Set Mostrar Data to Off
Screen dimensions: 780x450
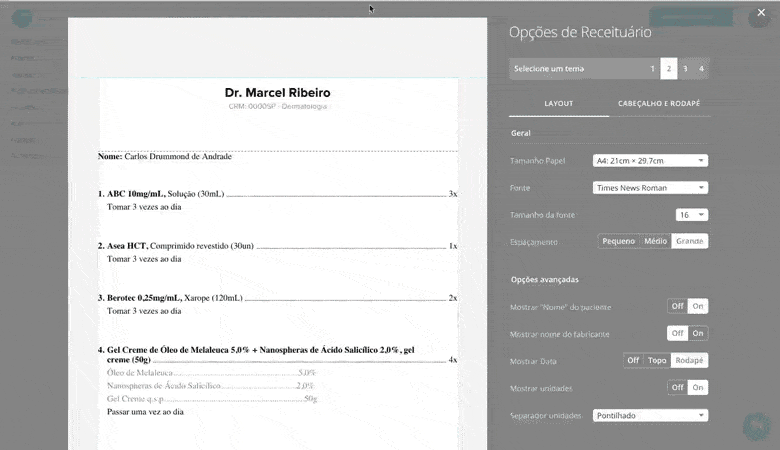pos(632,360)
